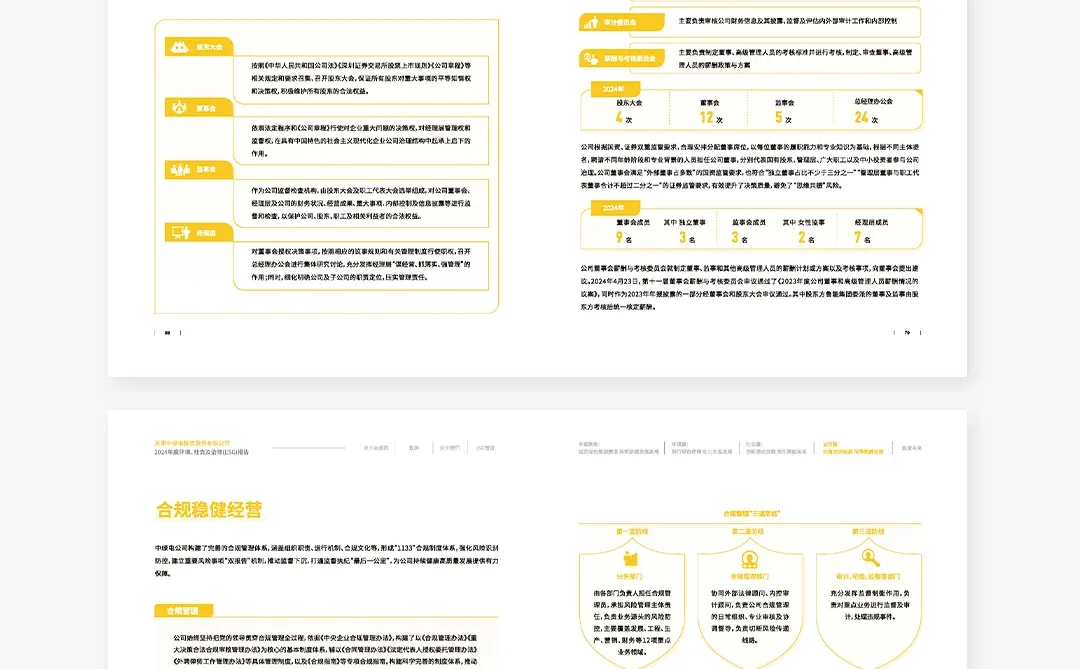The image size is (1080, 669).
Task: Click the 业务部门 shield icon under 第一道防线
Action: click(x=629, y=557)
